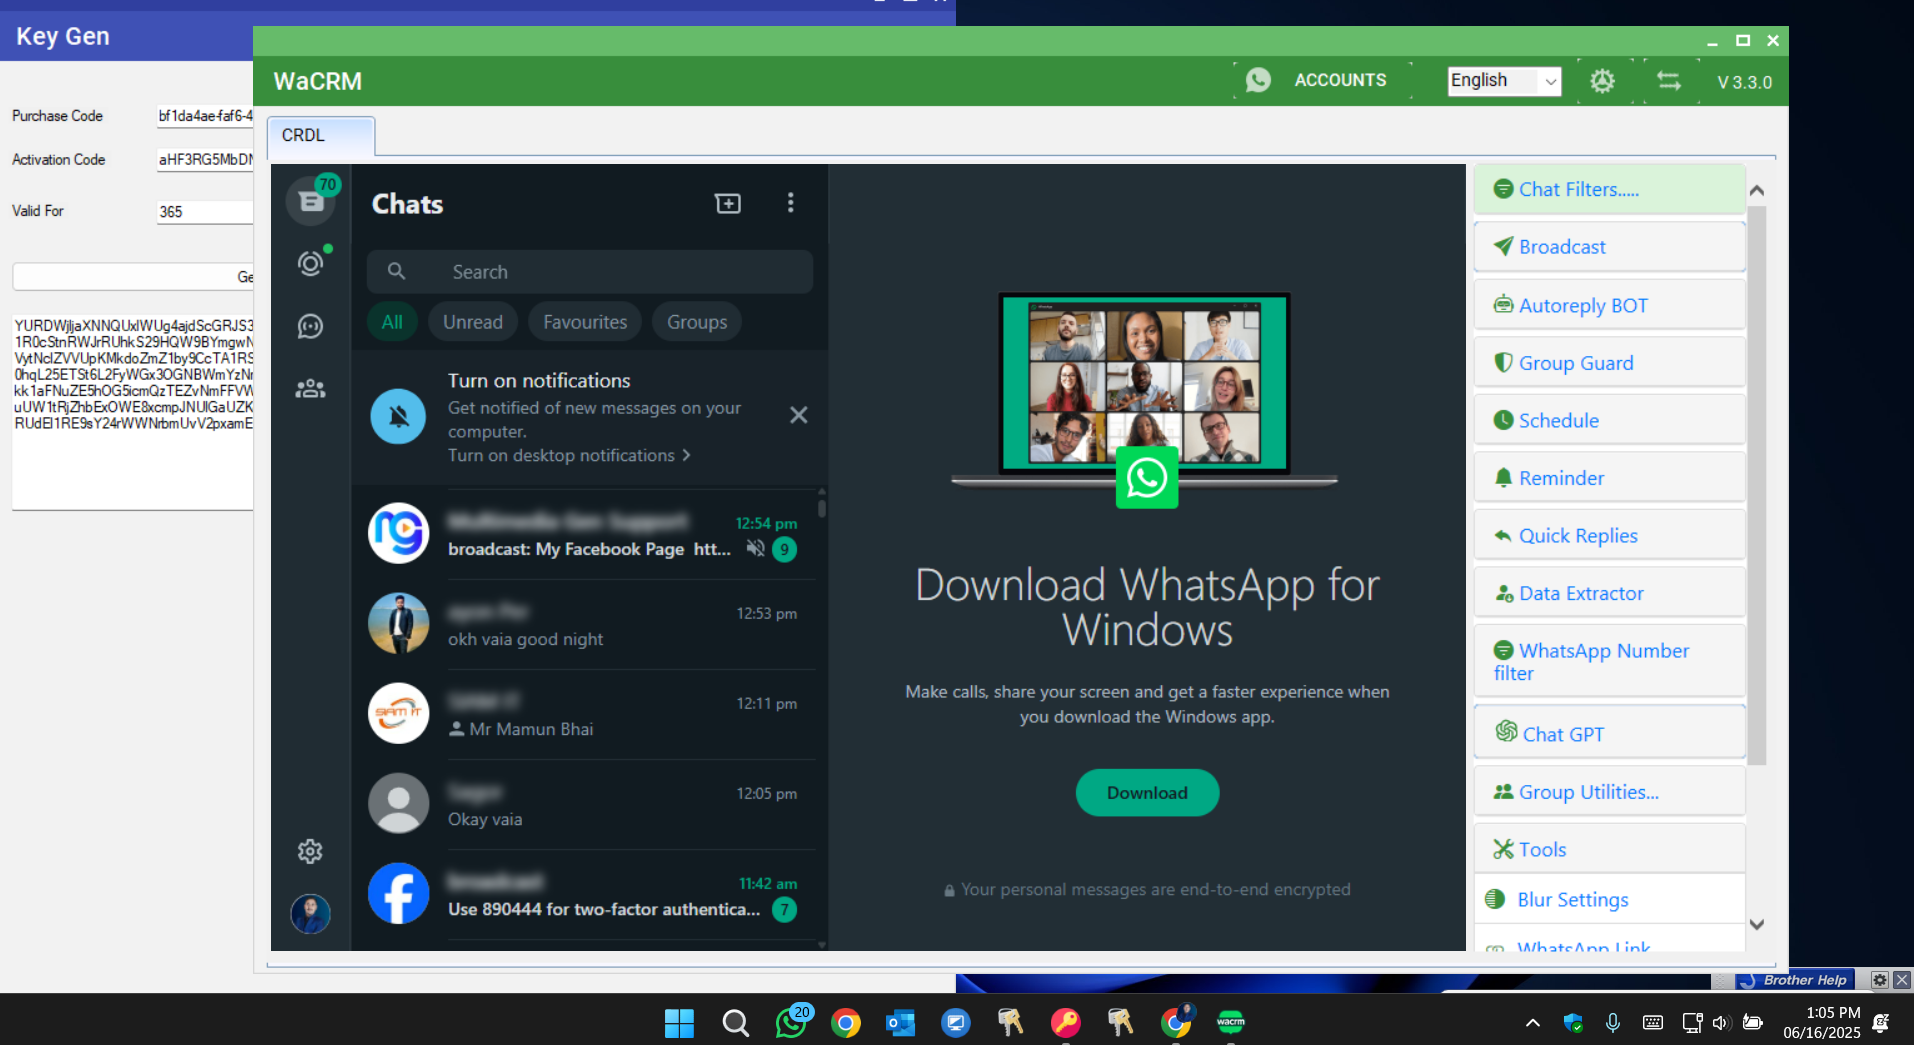The width and height of the screenshot is (1914, 1045).
Task: Click Valid For field in Key Gen
Action: (205, 212)
